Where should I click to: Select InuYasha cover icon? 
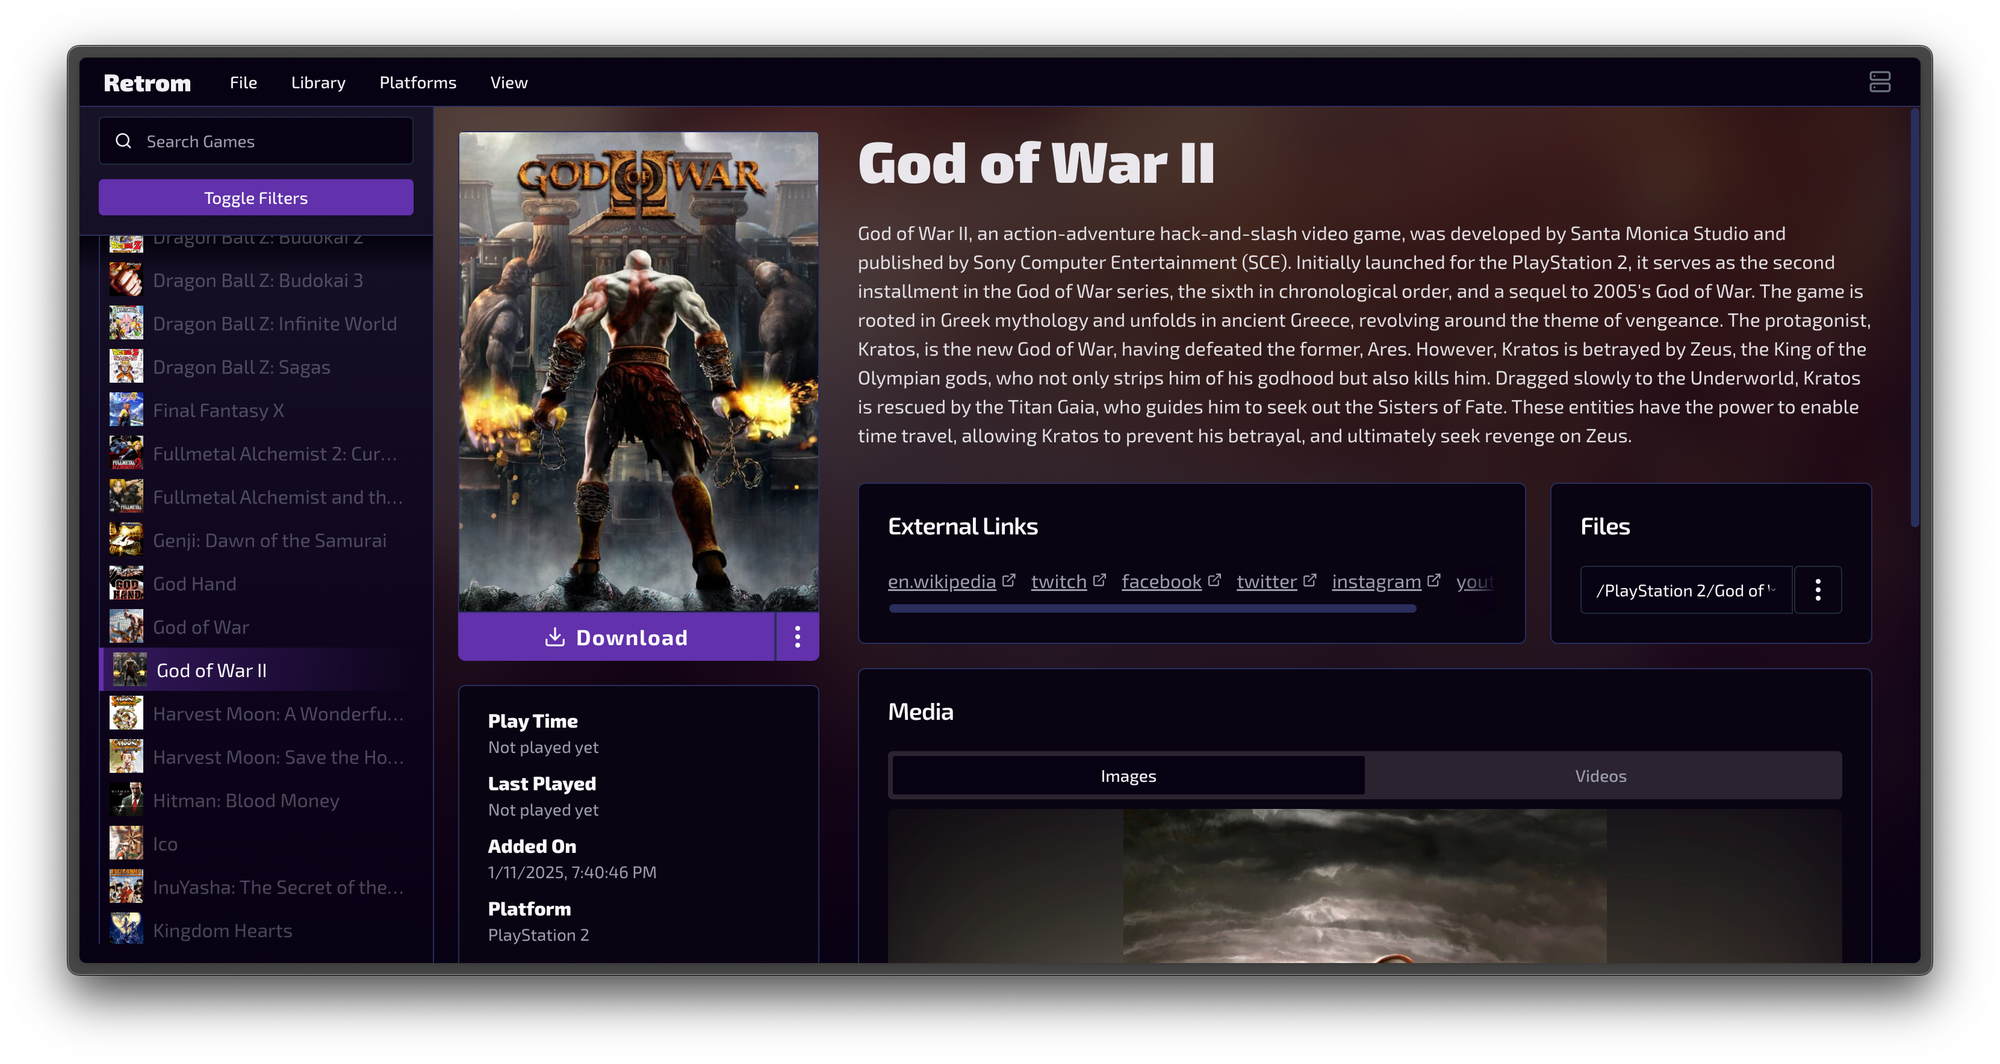click(126, 887)
